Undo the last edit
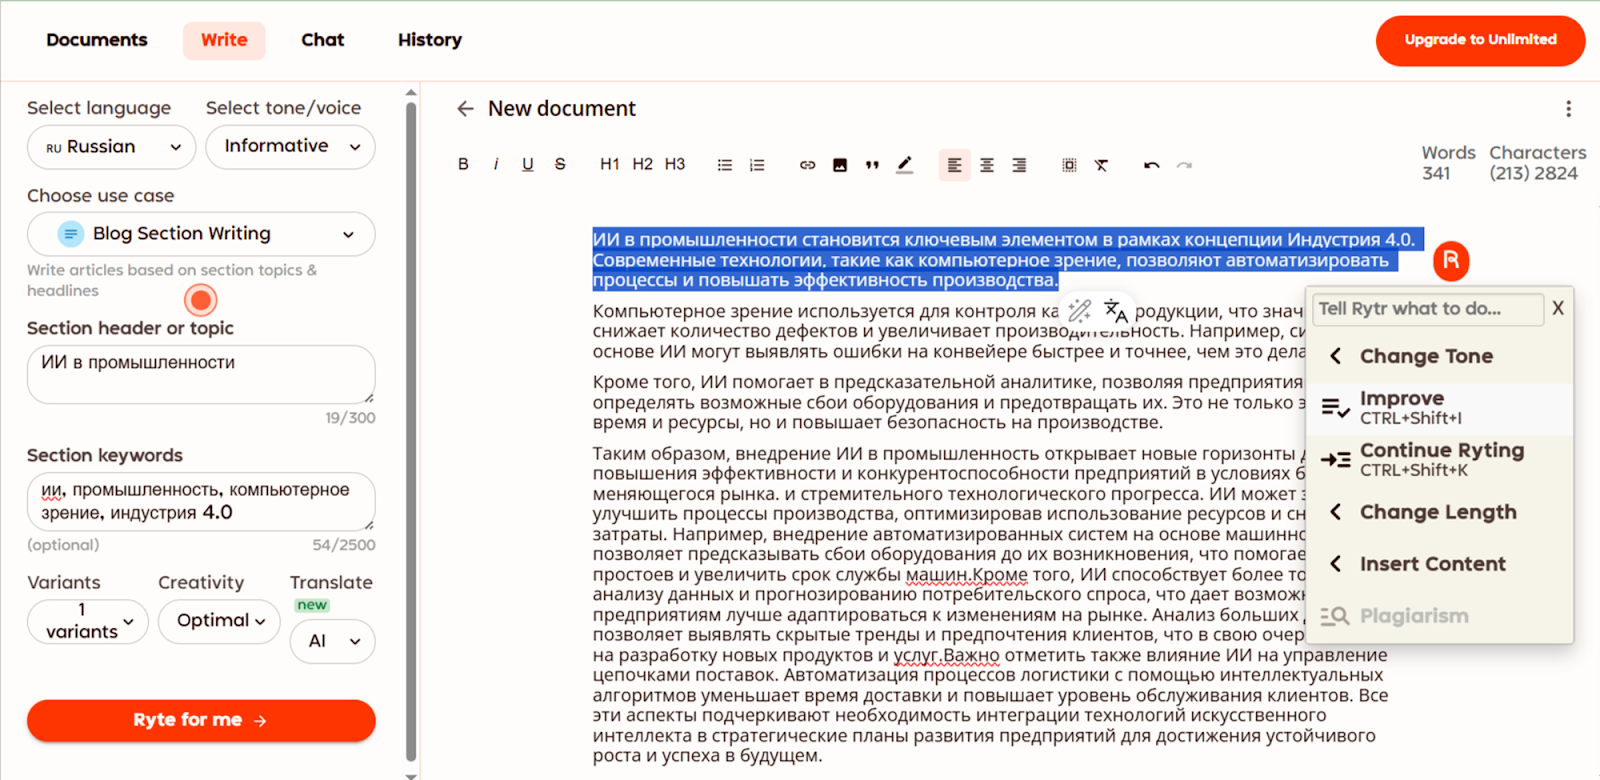The image size is (1600, 780). (1152, 165)
